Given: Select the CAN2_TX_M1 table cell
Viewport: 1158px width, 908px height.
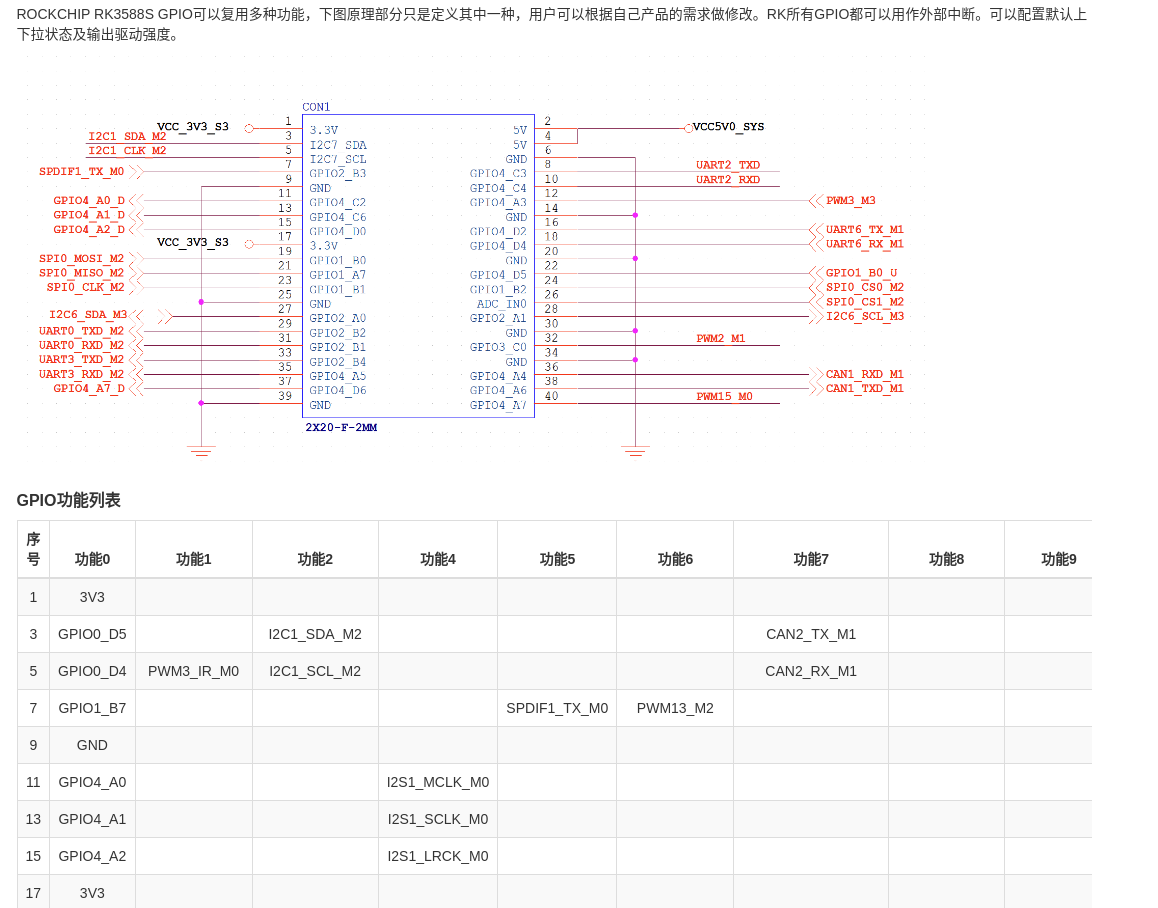Looking at the screenshot, I should (811, 634).
